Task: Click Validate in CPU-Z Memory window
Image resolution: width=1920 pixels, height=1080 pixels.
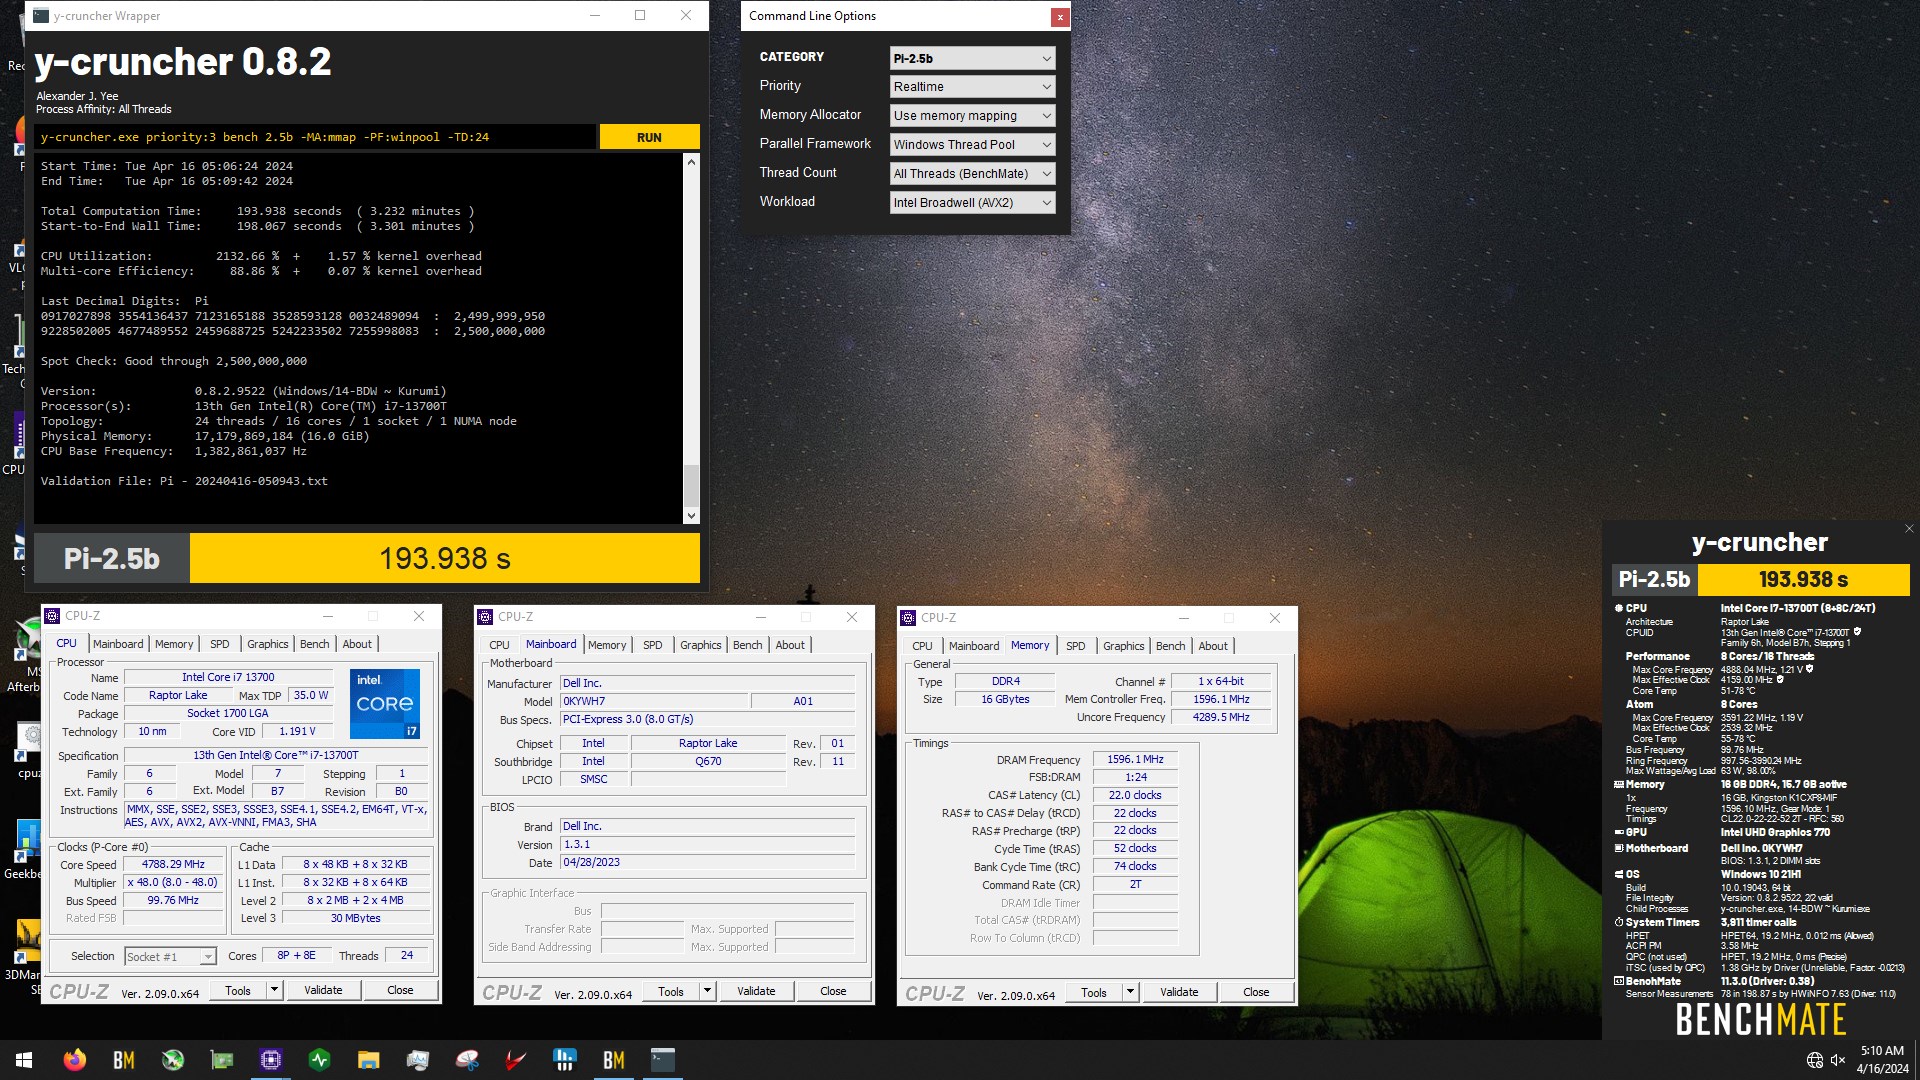Action: pyautogui.click(x=1179, y=993)
